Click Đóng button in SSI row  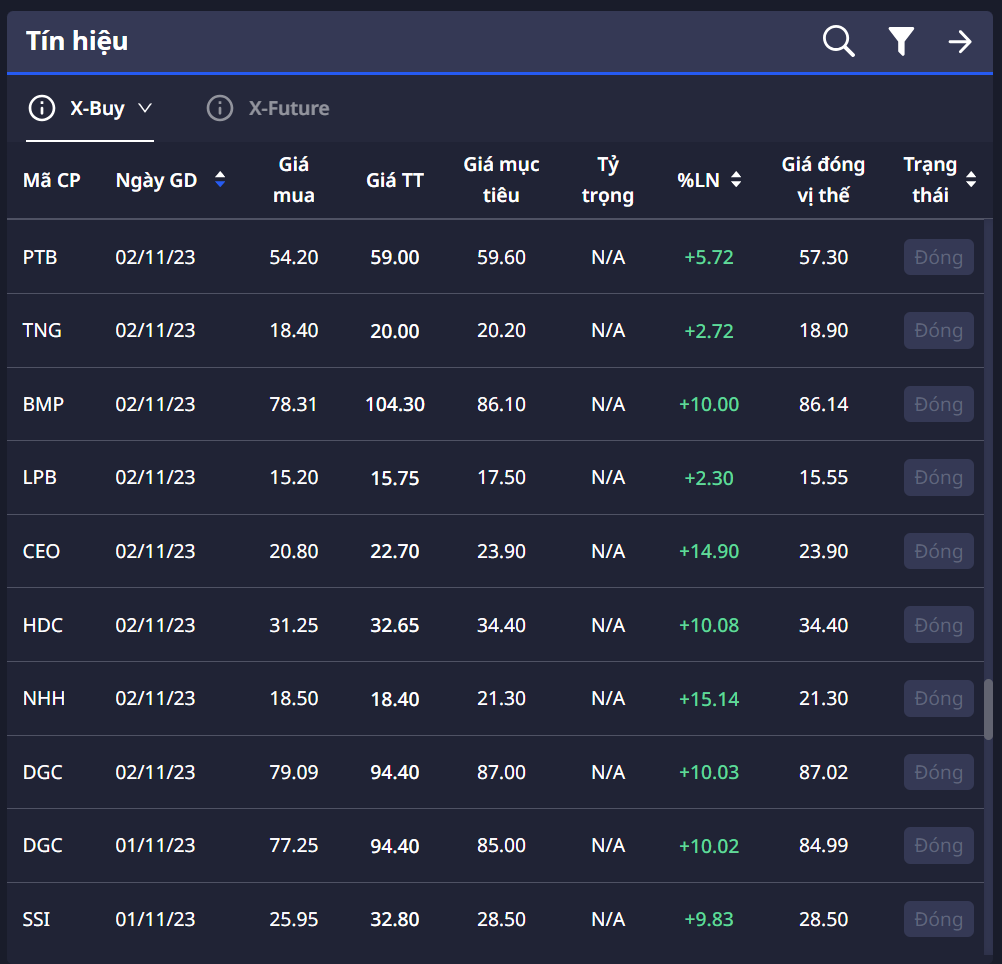pos(938,919)
